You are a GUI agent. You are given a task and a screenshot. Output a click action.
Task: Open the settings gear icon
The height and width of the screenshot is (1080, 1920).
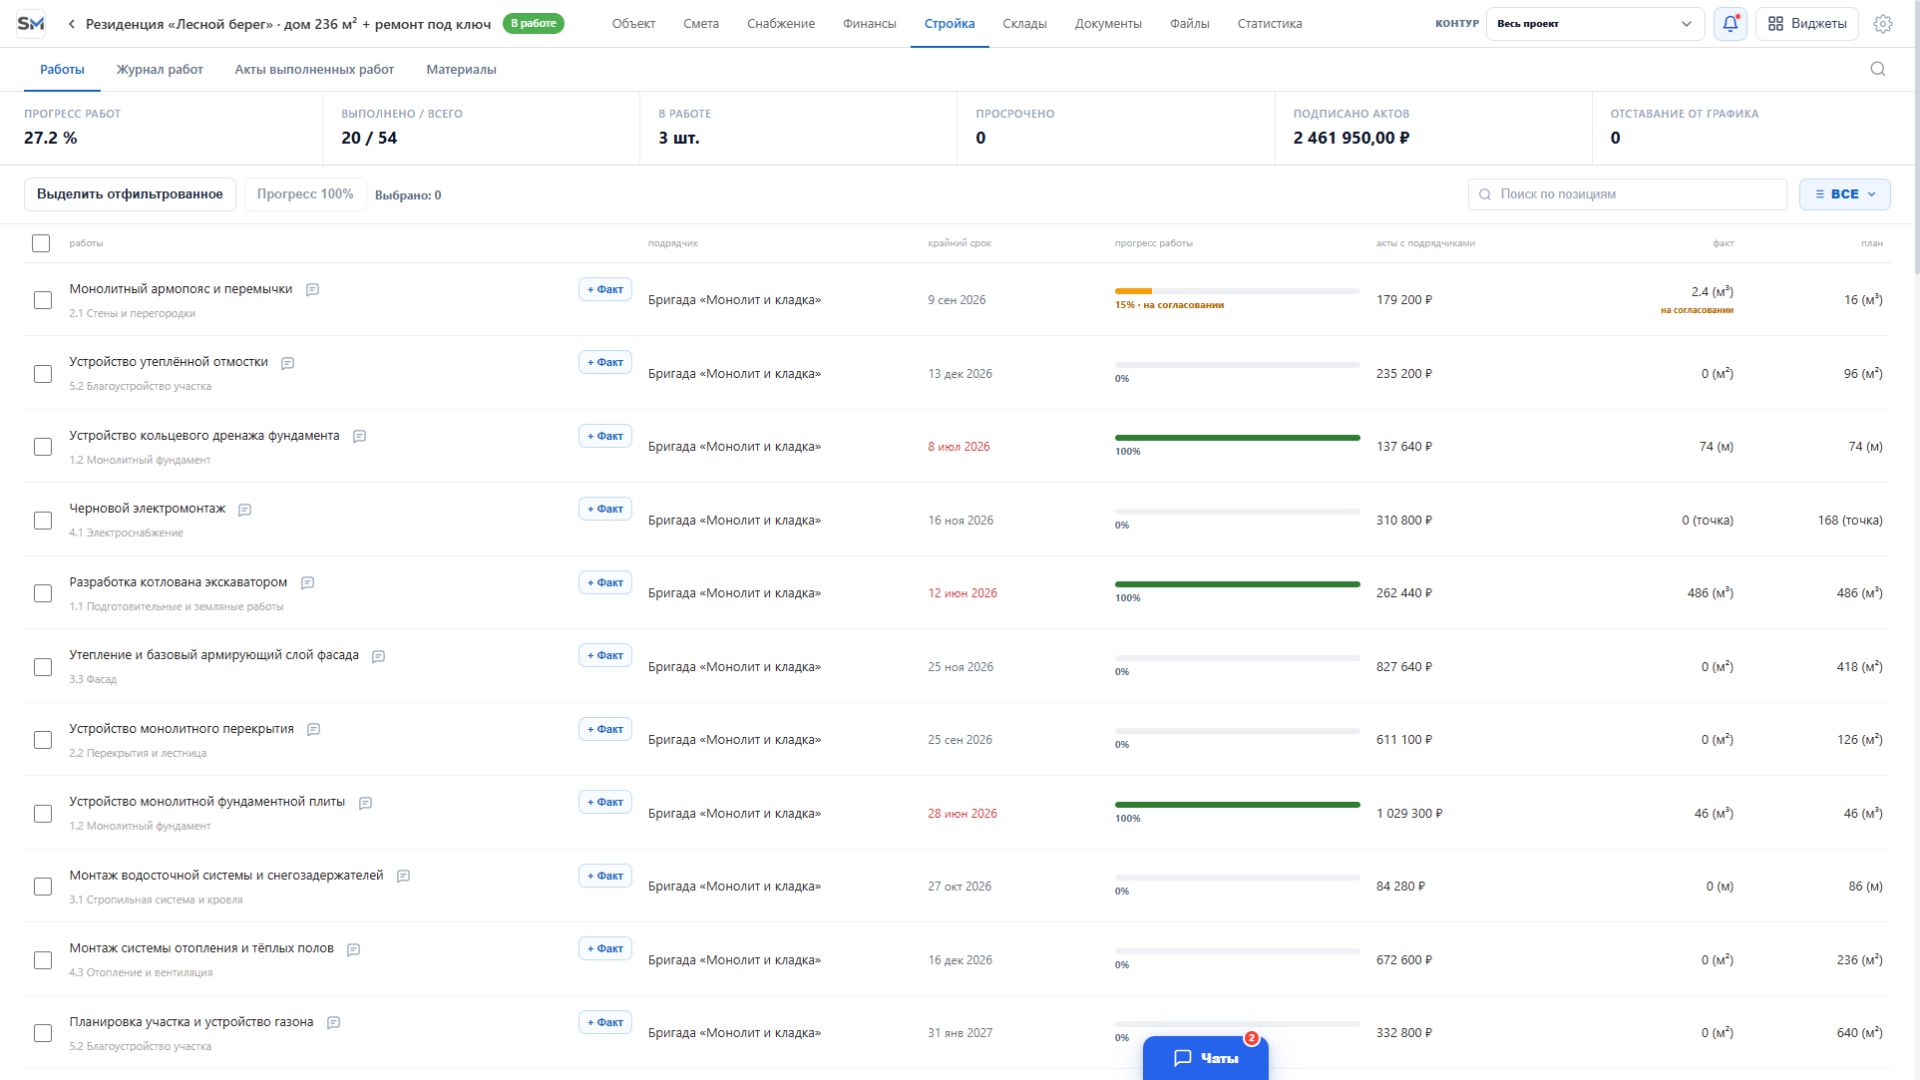[x=1883, y=24]
